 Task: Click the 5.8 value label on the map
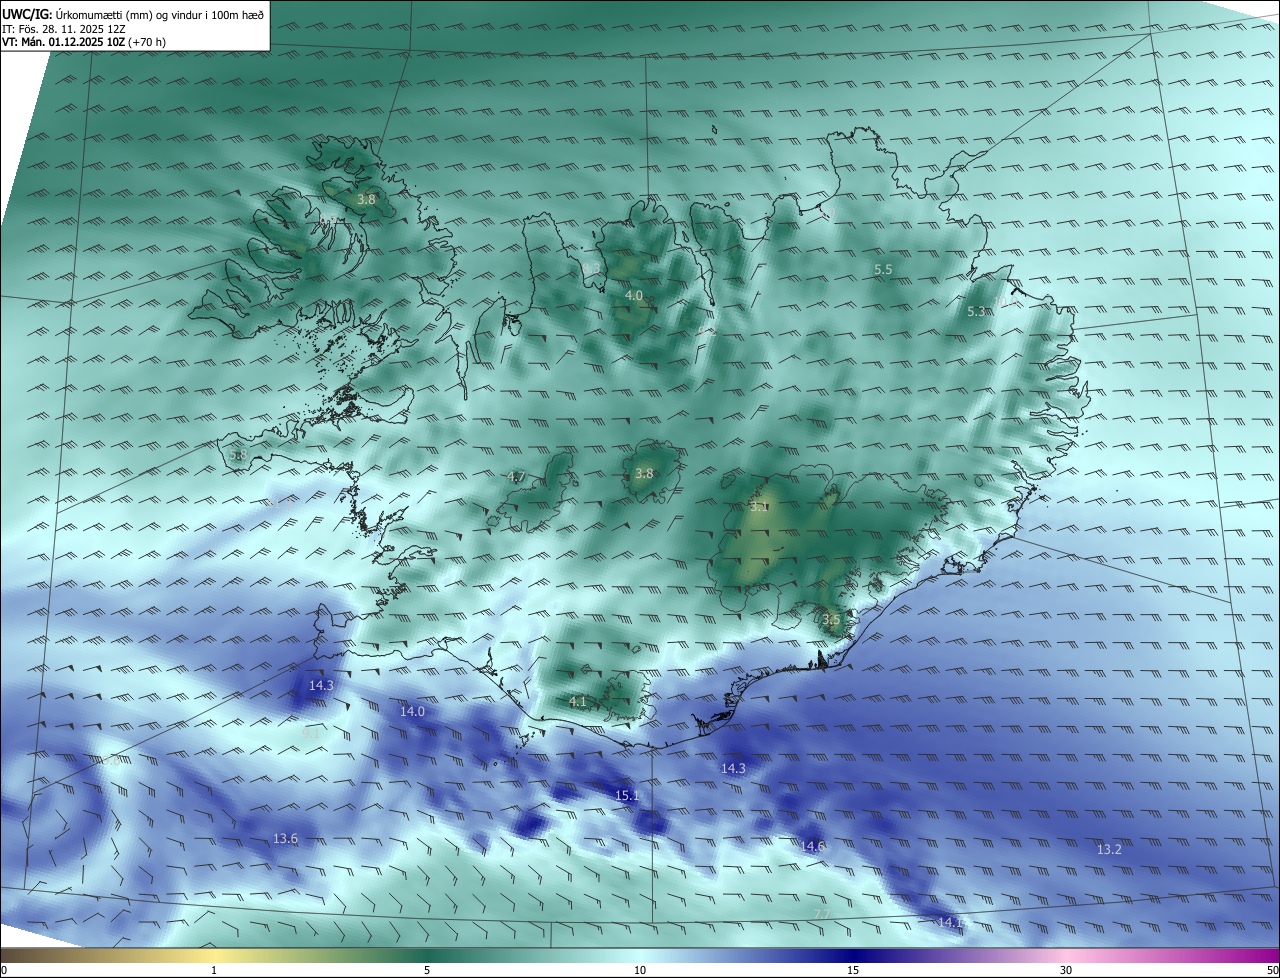(237, 456)
